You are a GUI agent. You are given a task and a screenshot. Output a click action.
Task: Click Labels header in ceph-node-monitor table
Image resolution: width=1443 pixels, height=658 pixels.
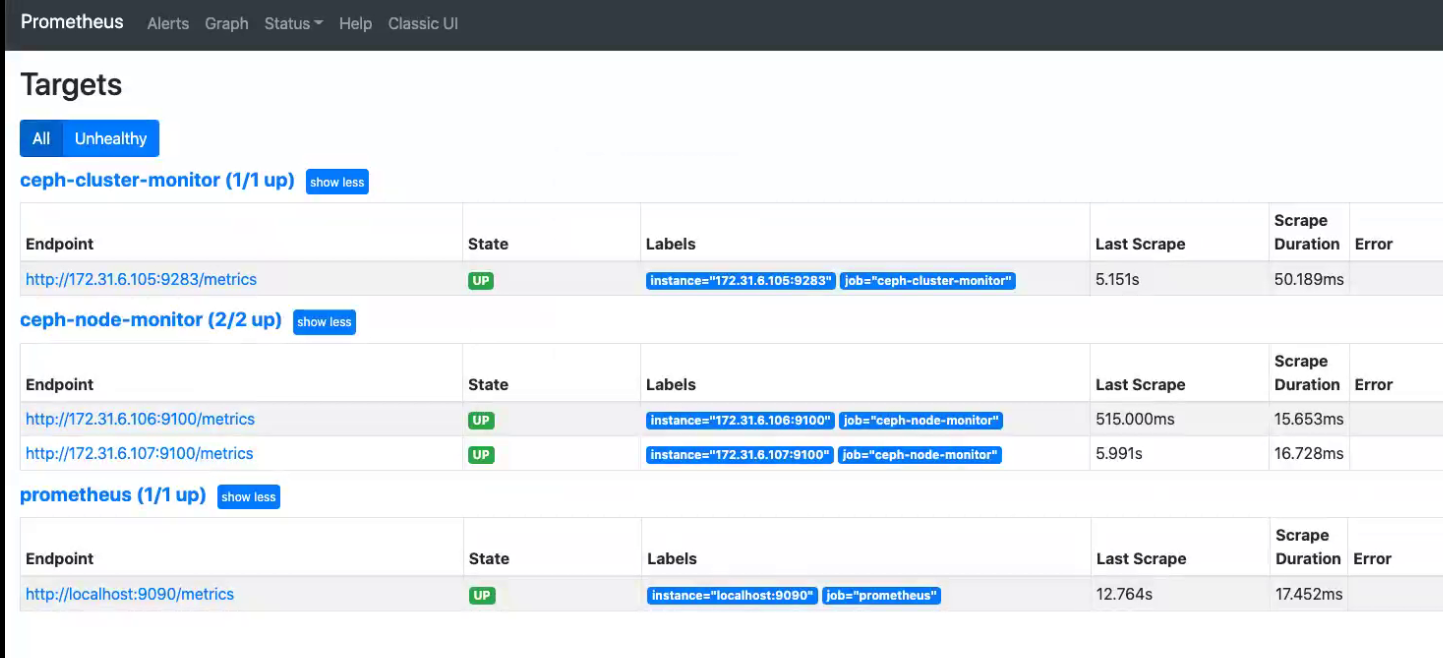click(x=671, y=384)
